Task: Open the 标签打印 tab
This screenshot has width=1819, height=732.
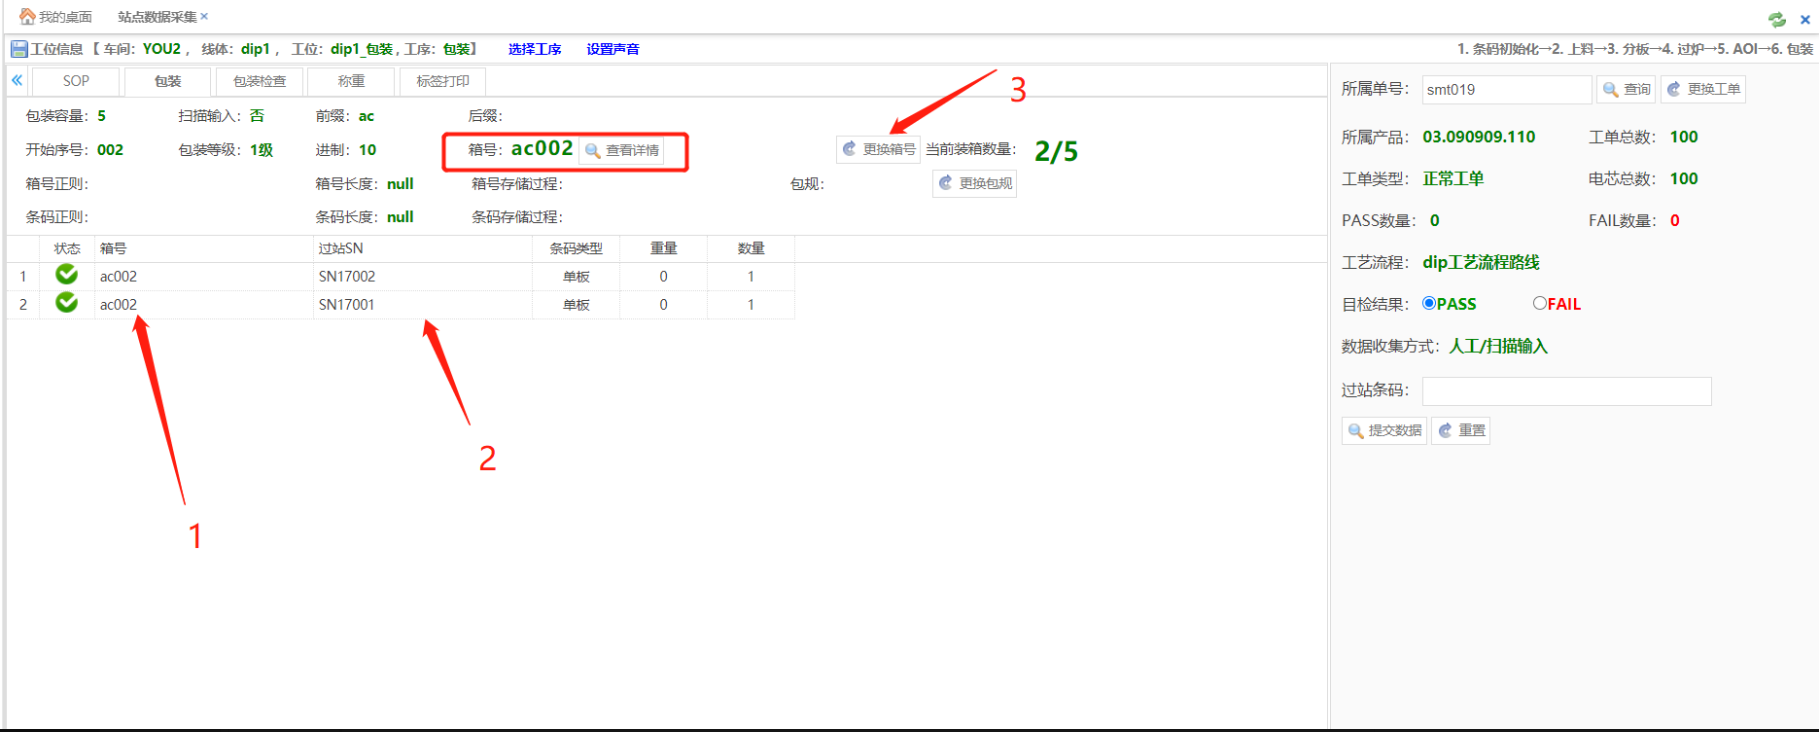Action: (442, 81)
